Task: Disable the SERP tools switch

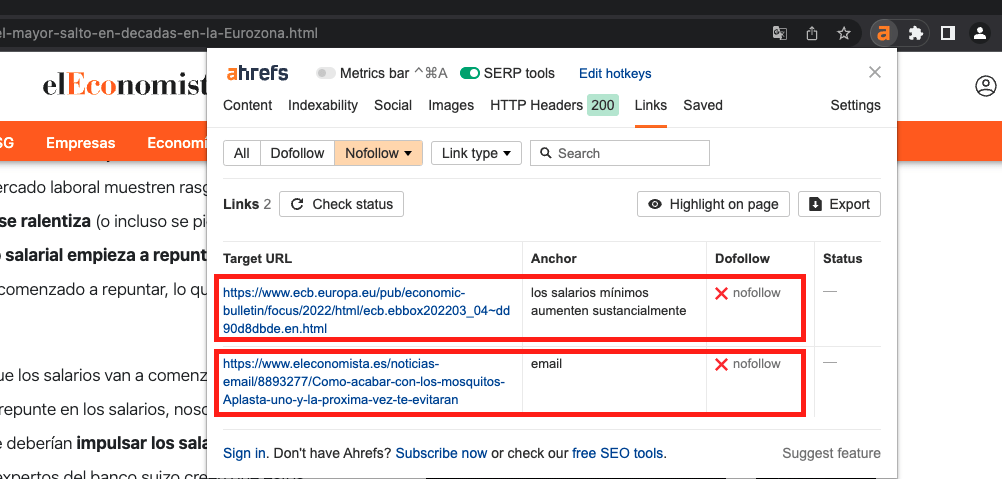Action: 470,73
